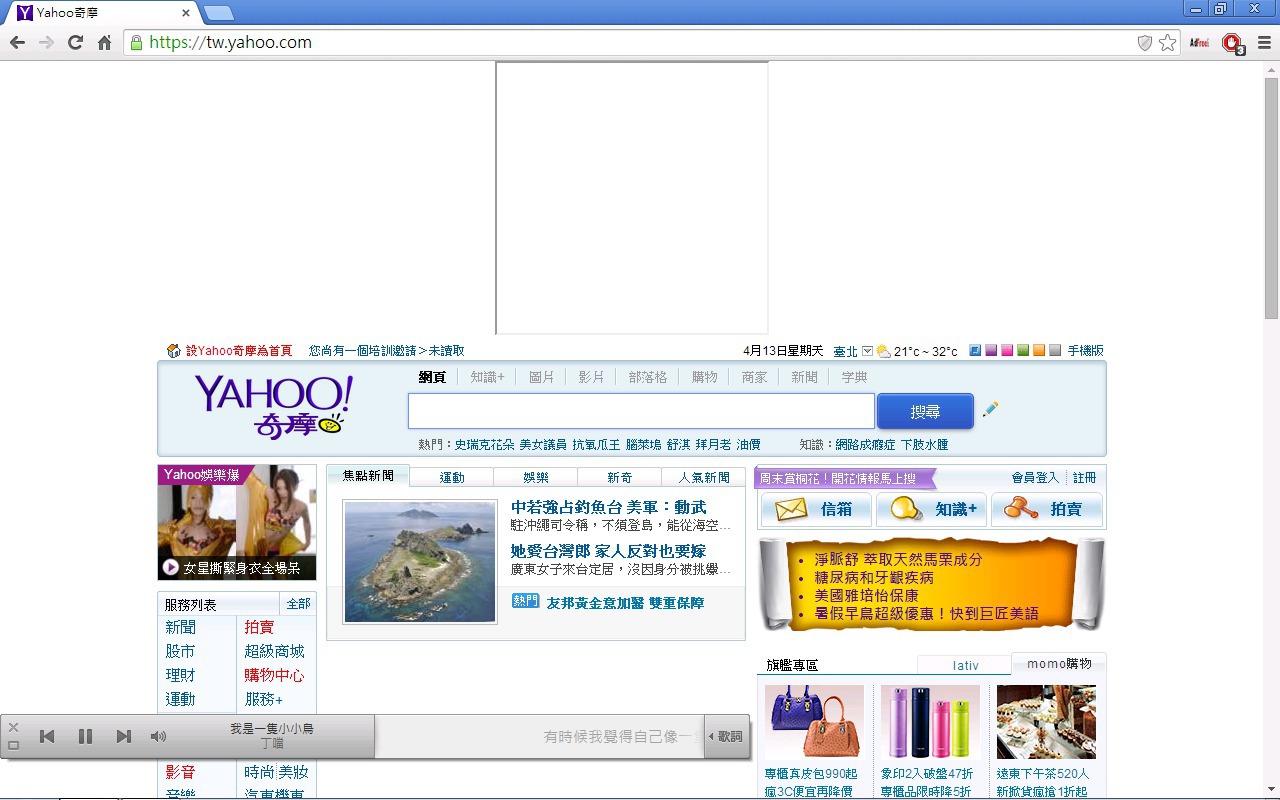This screenshot has width=1280, height=800.
Task: Skip to next track in music player
Action: click(x=123, y=736)
